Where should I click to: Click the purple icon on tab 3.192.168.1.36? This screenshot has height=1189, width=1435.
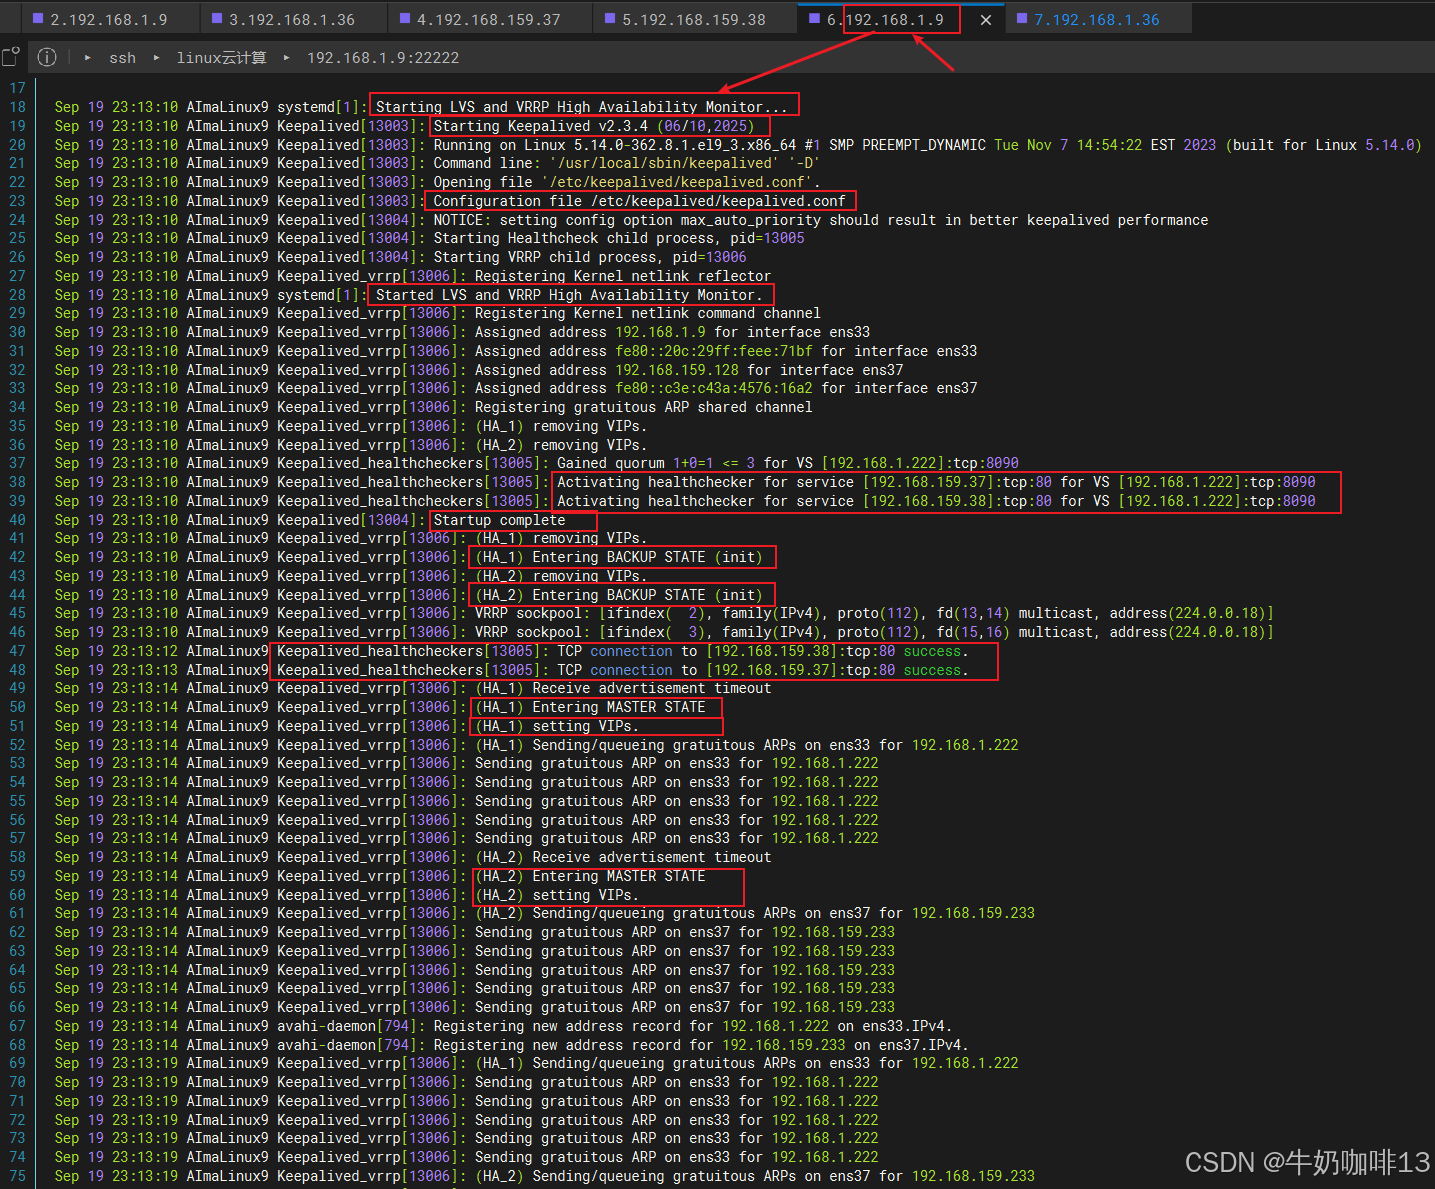217,18
